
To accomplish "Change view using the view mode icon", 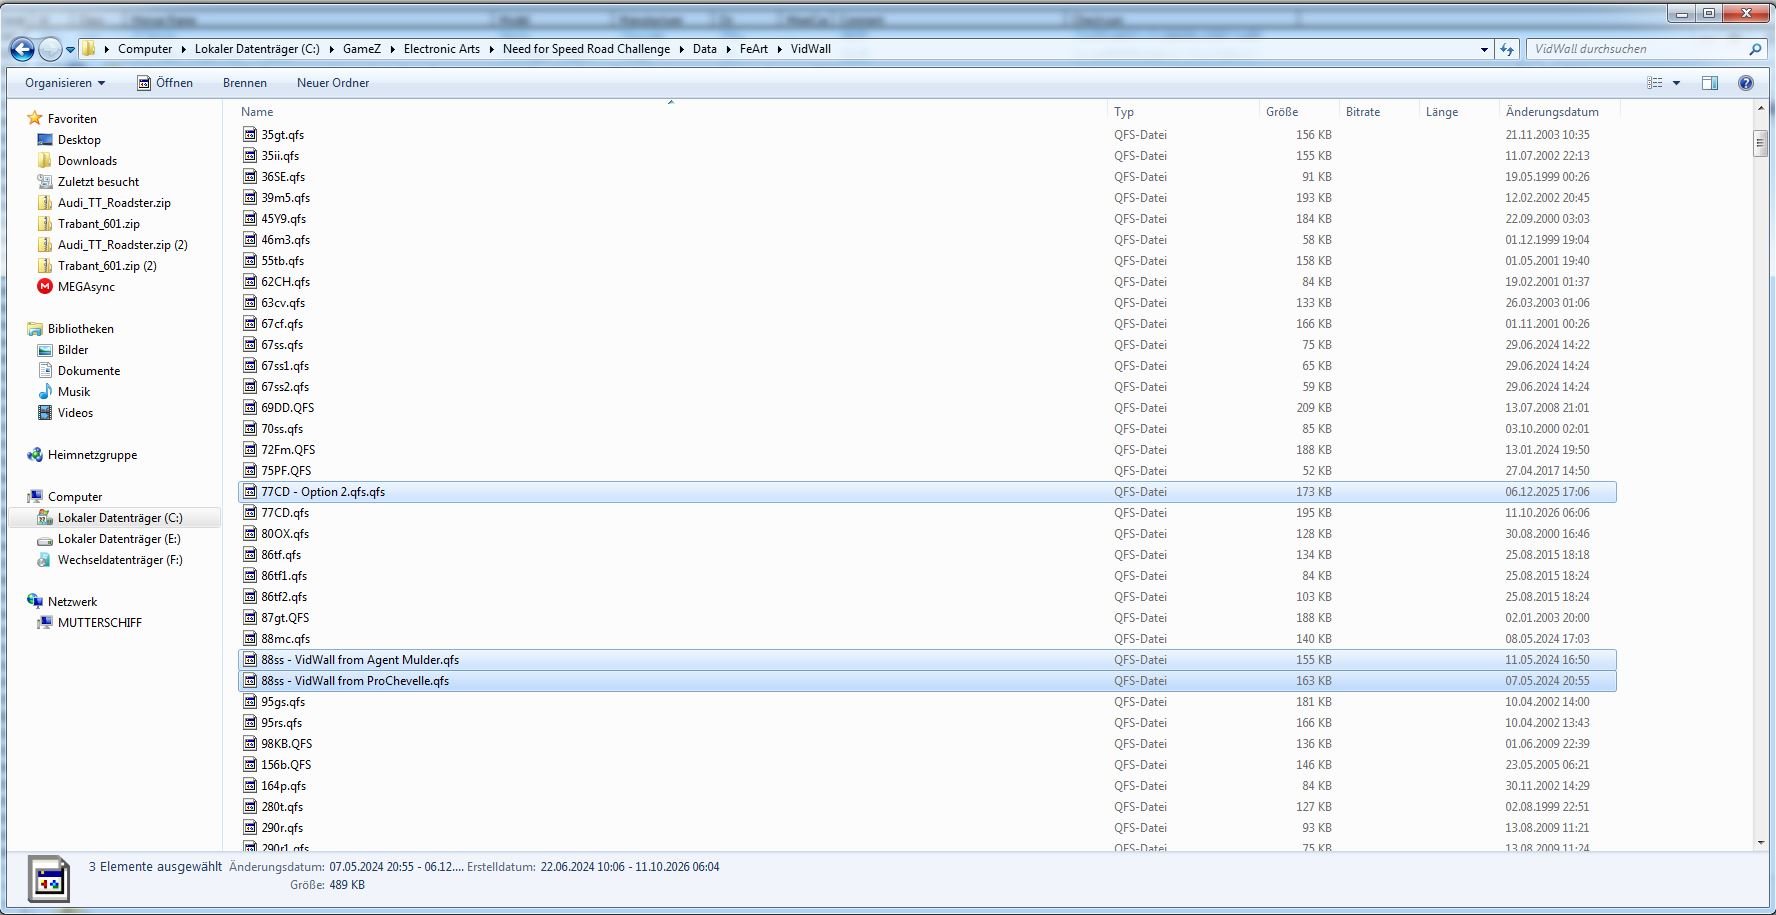I will 1655,83.
